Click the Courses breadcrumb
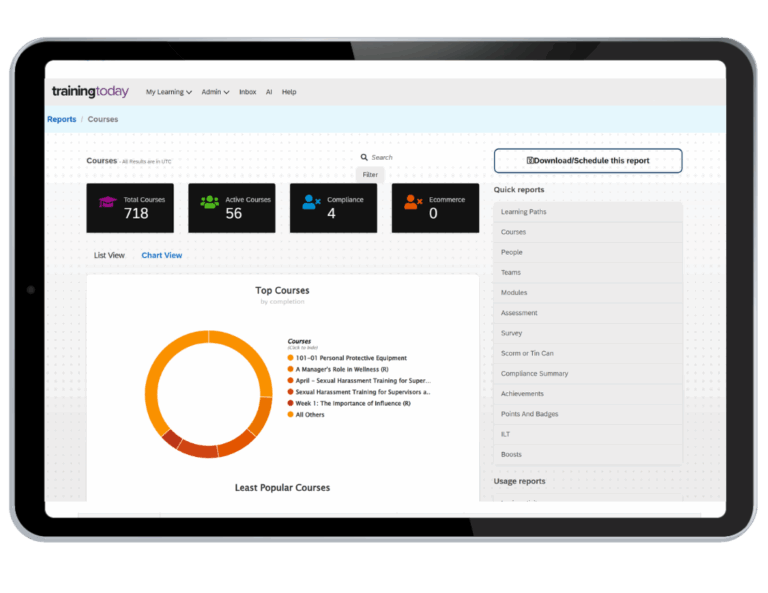 103,119
